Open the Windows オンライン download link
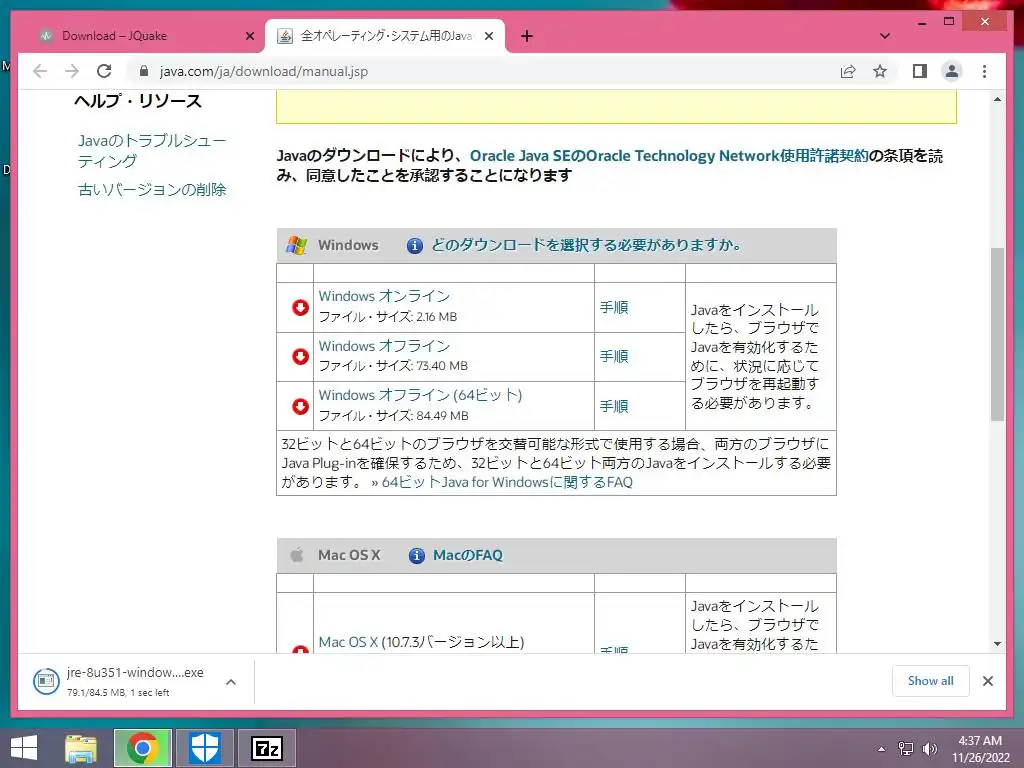 pyautogui.click(x=384, y=296)
